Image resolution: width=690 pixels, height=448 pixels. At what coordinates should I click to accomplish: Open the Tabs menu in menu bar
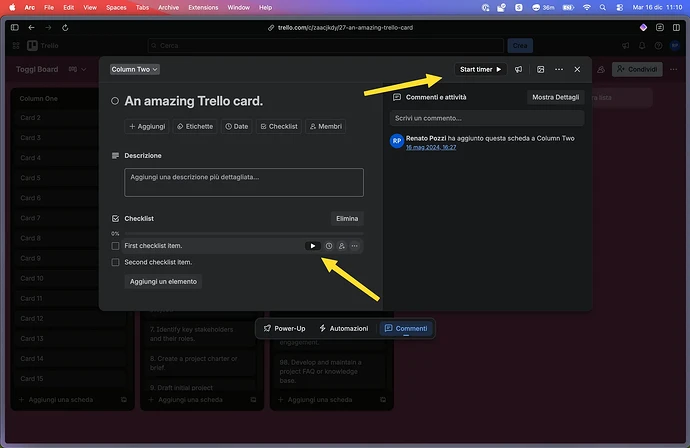(x=142, y=7)
